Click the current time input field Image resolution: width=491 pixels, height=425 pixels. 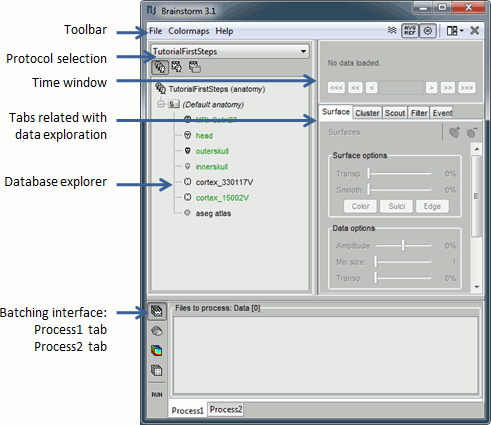[x=401, y=88]
